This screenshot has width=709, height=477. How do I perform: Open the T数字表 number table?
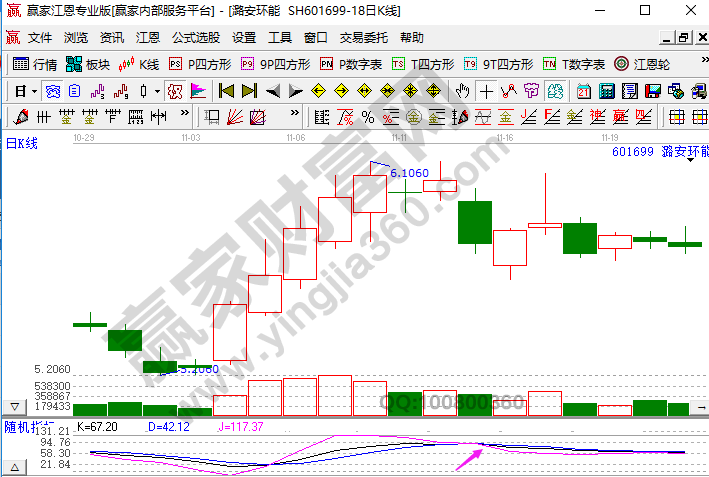point(574,64)
